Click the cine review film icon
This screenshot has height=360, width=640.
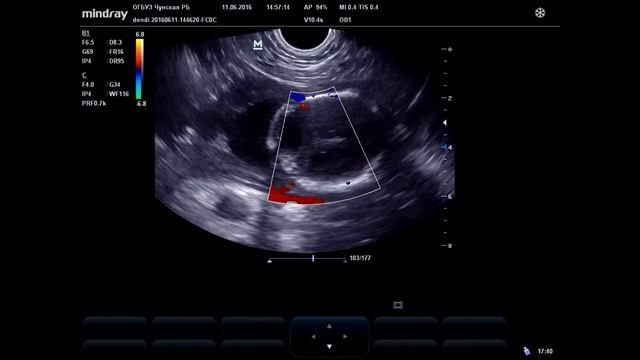point(398,305)
